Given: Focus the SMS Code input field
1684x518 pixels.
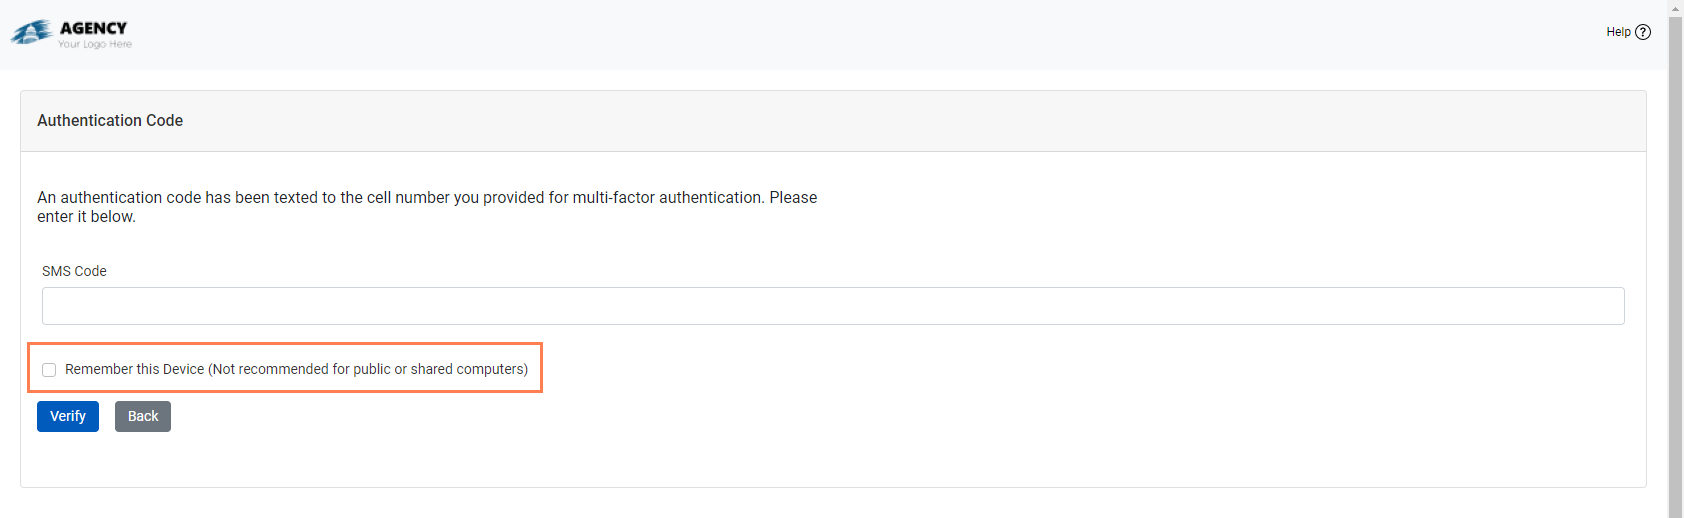Looking at the screenshot, I should coord(832,306).
